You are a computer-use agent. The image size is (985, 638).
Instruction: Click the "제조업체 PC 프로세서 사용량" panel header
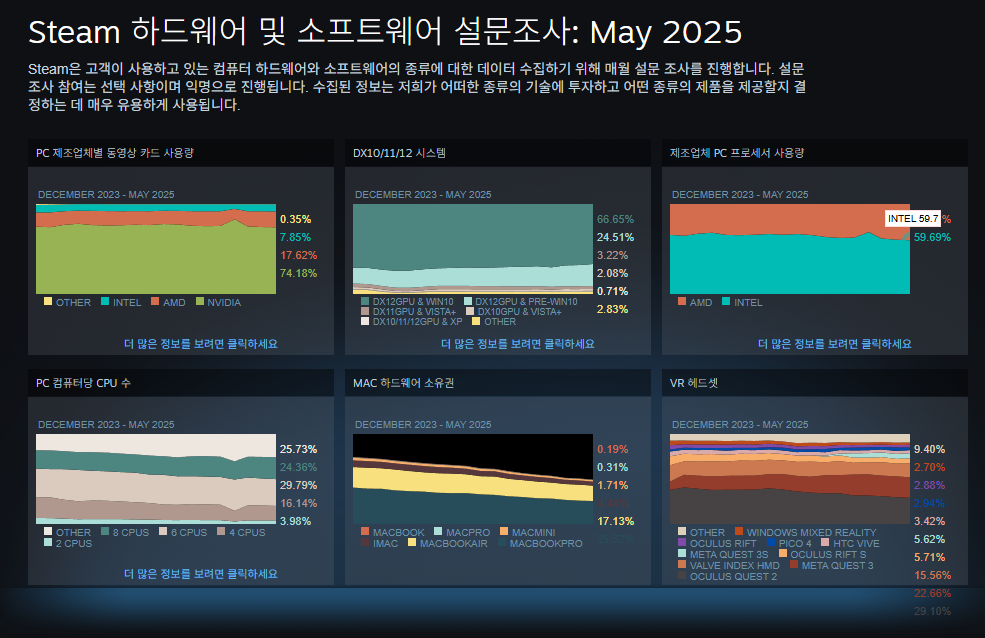(815, 153)
